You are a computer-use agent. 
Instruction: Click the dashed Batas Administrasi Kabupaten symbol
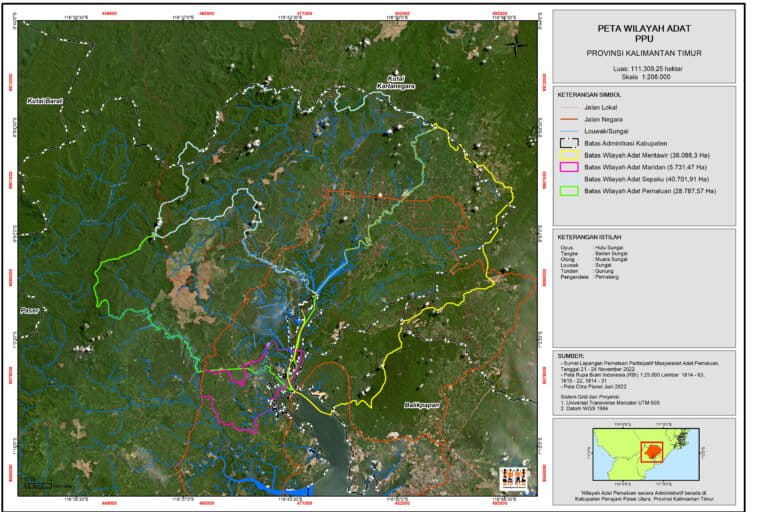[x=569, y=143]
